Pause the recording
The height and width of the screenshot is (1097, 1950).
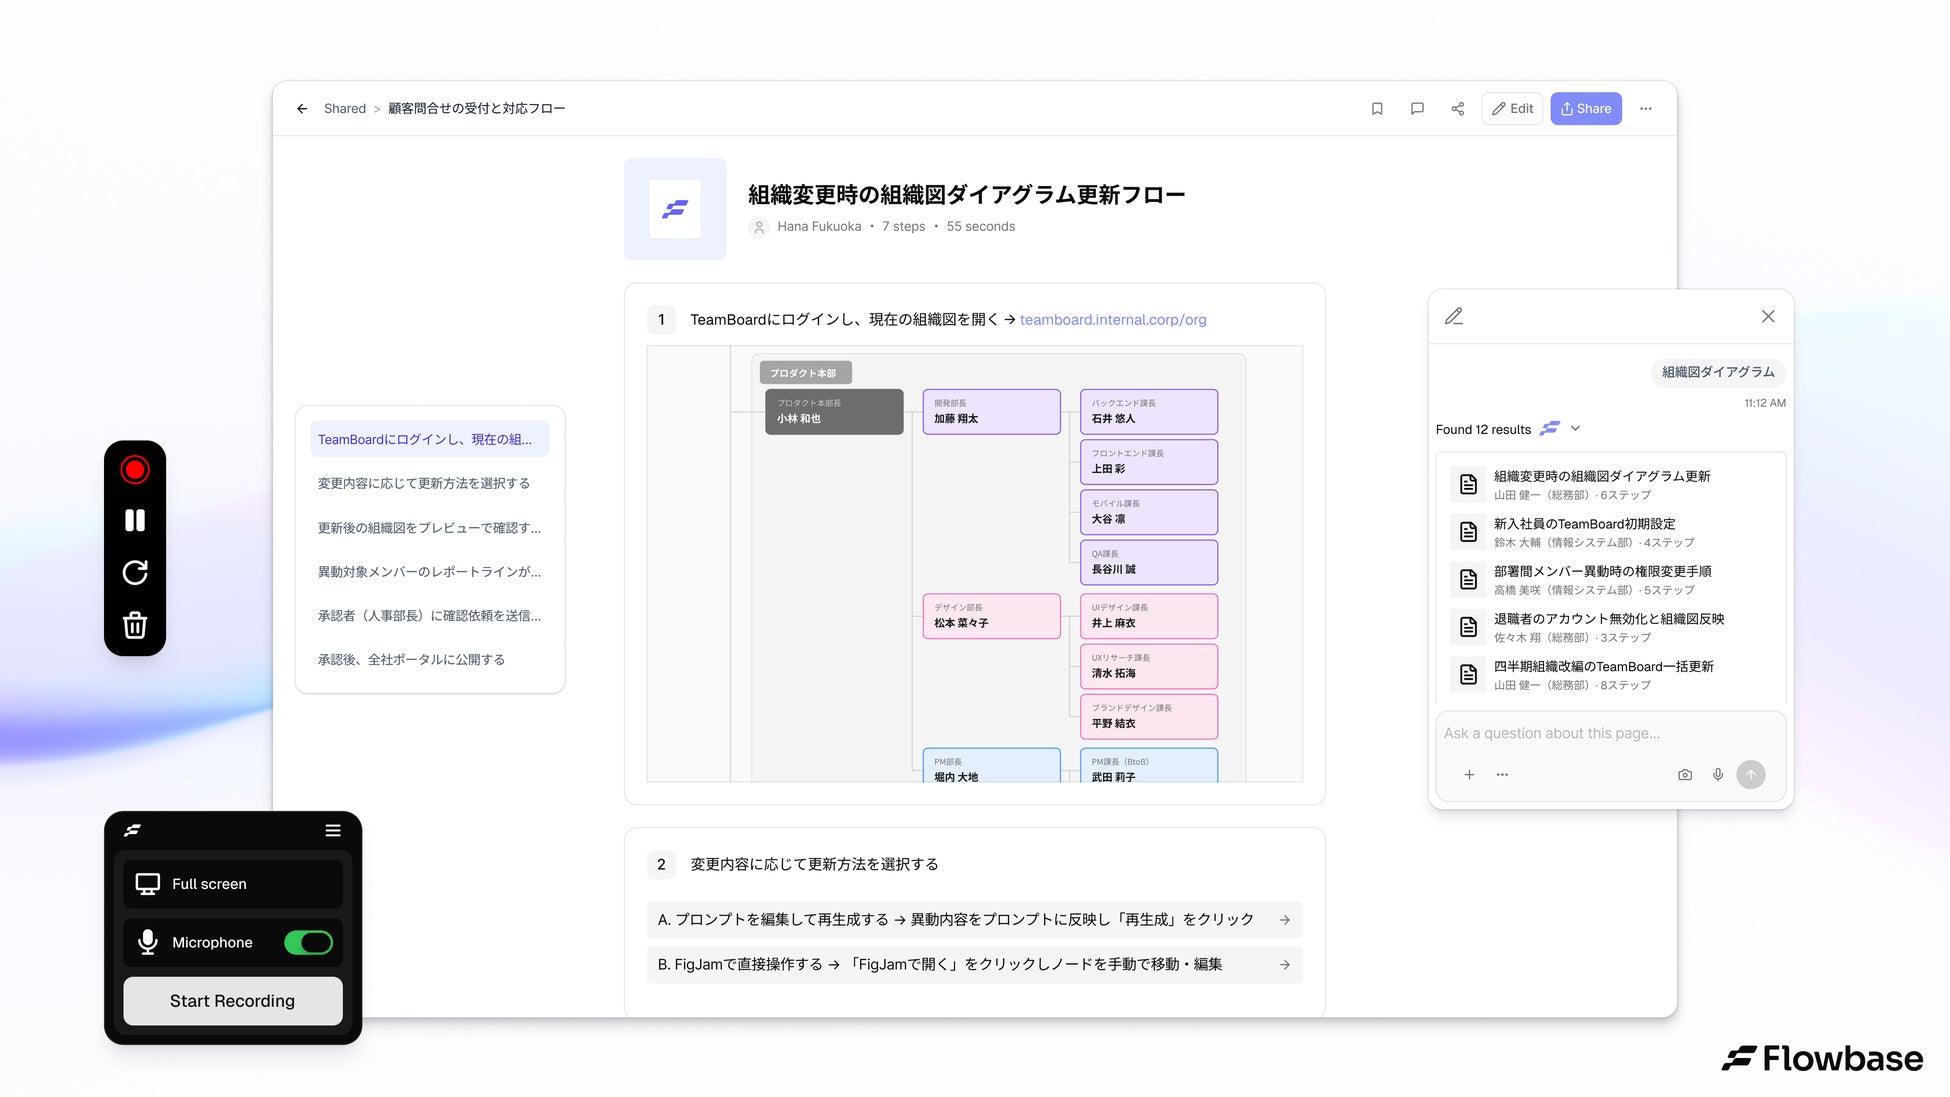pos(135,520)
